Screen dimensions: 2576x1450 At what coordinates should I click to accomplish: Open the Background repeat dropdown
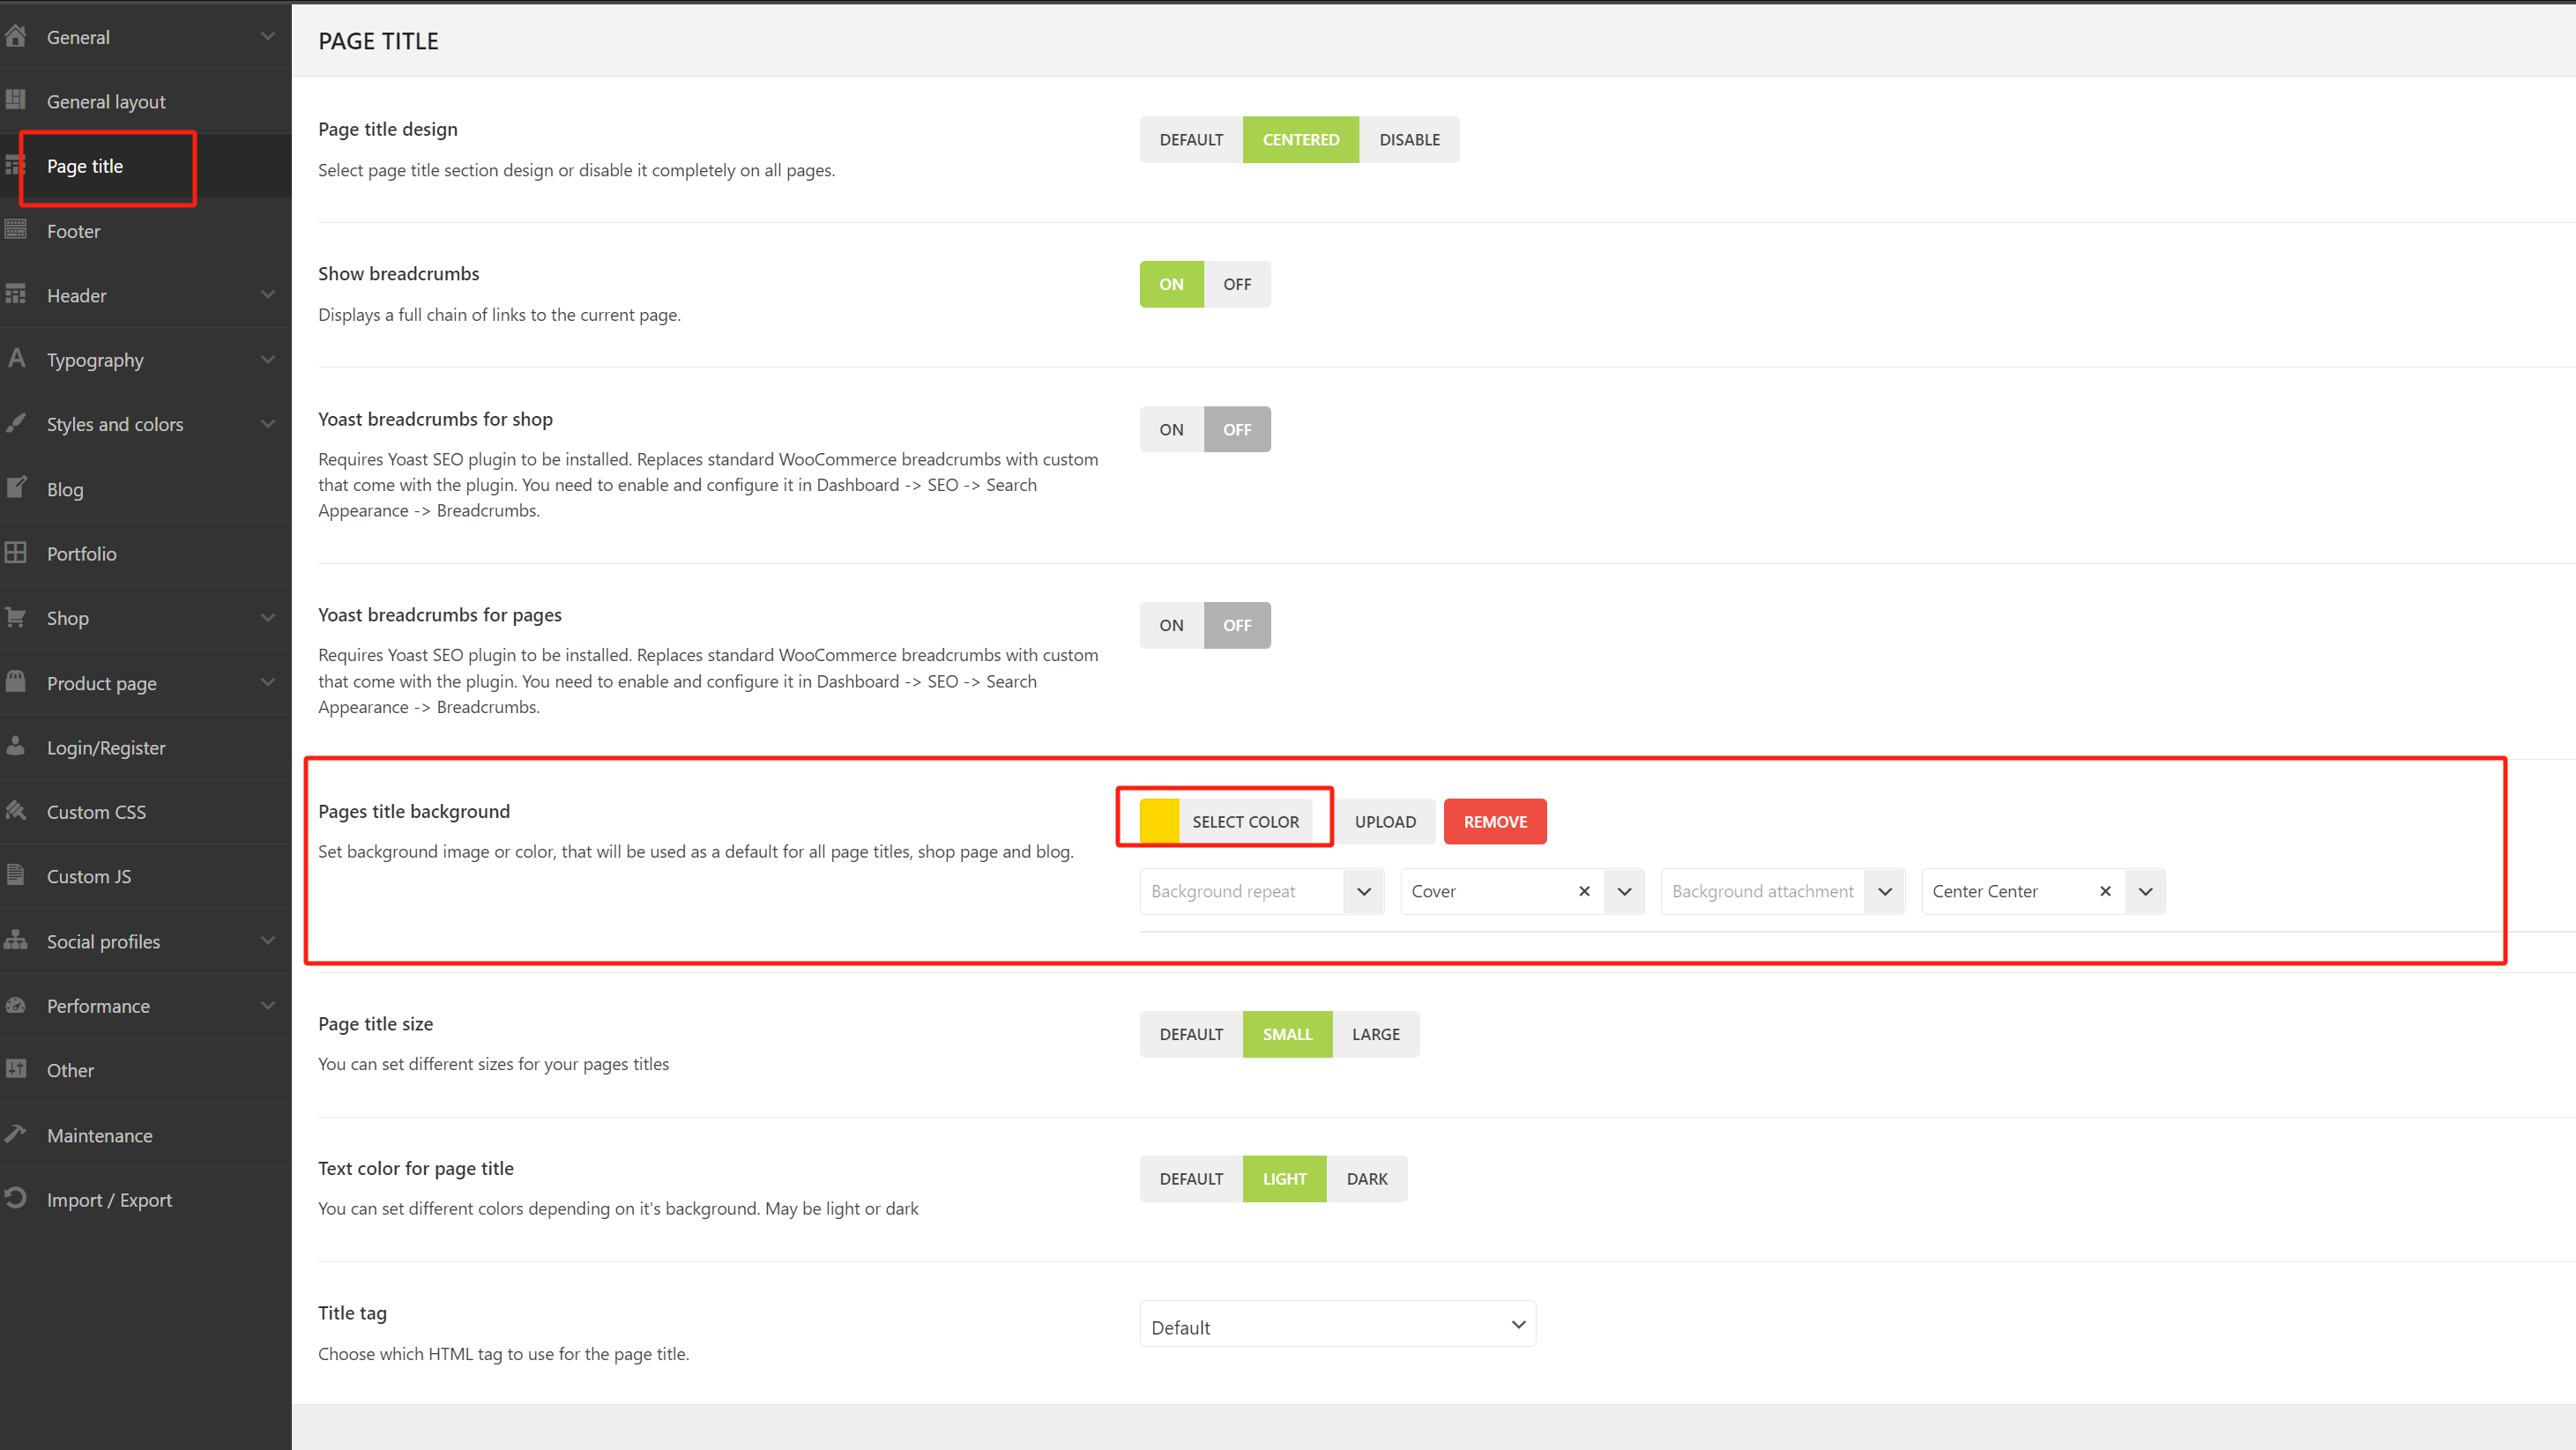pos(1362,890)
